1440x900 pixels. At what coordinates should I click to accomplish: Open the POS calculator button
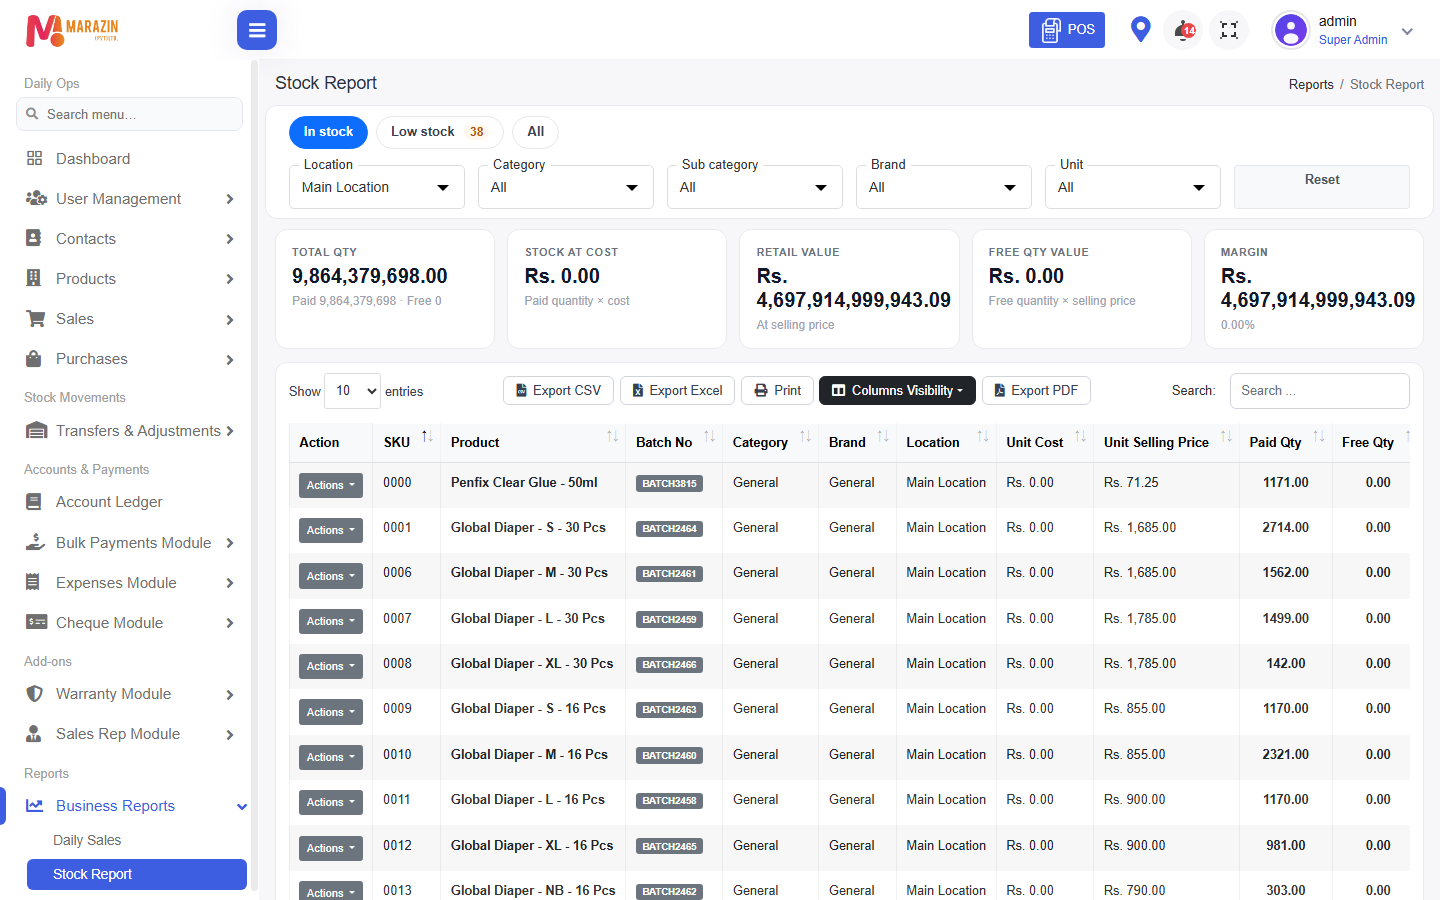1067,30
